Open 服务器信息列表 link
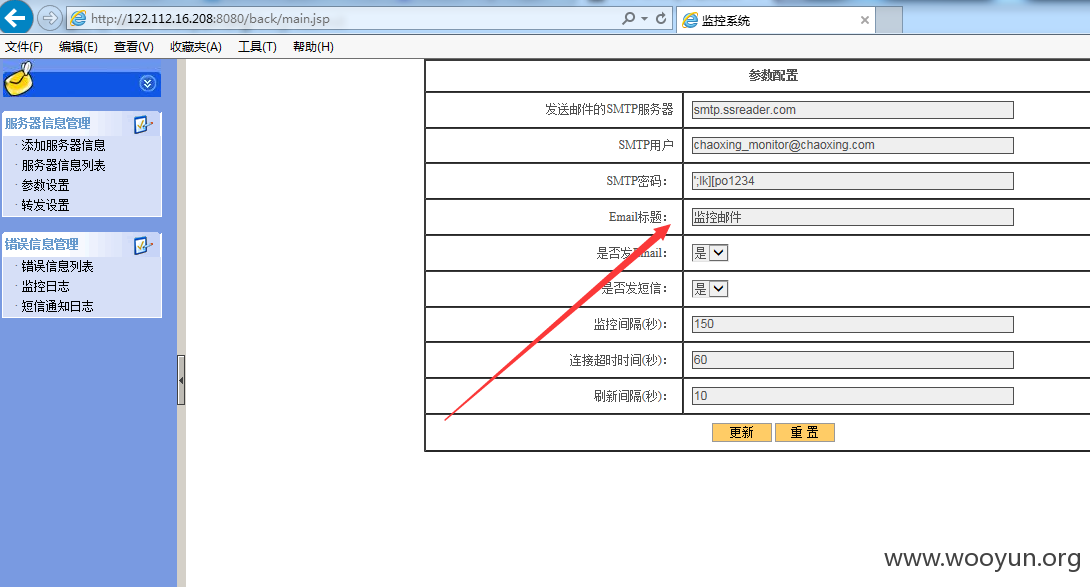The height and width of the screenshot is (587, 1090). [63, 166]
